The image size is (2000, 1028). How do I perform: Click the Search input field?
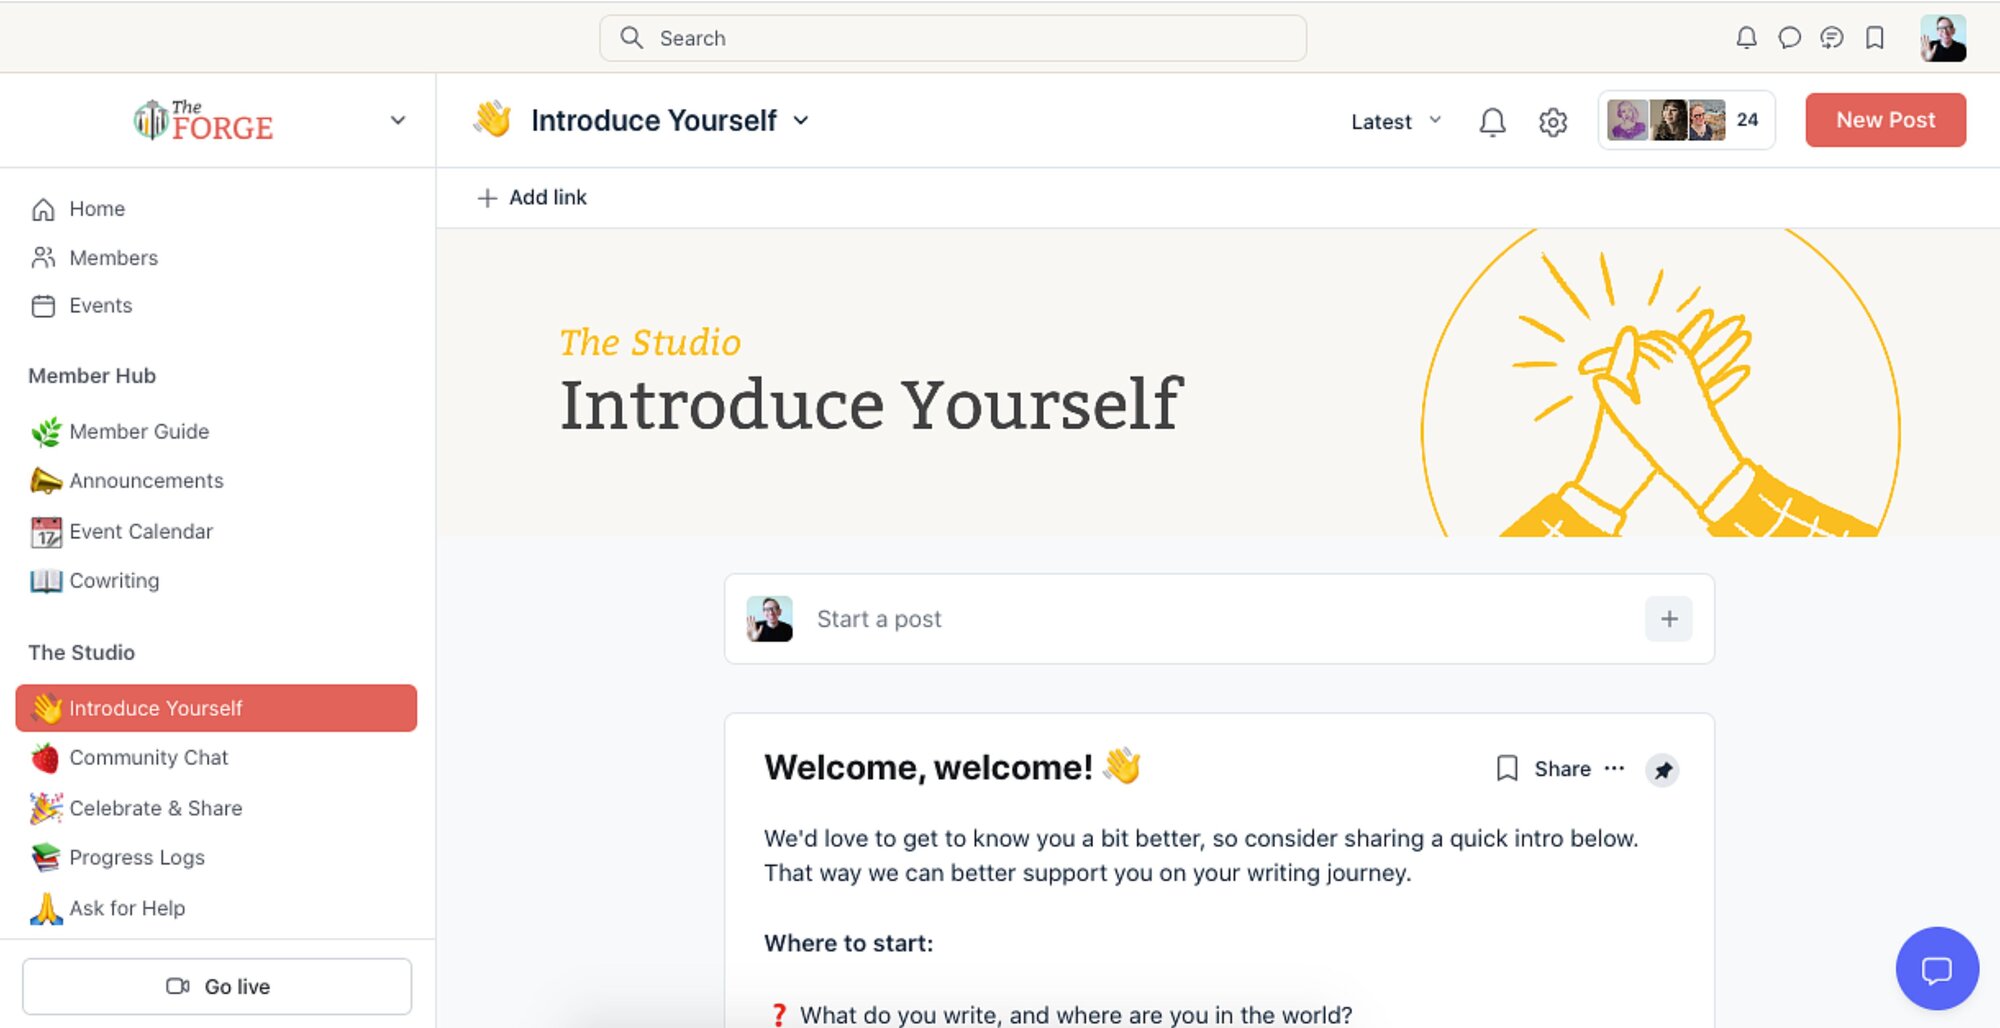pyautogui.click(x=952, y=38)
